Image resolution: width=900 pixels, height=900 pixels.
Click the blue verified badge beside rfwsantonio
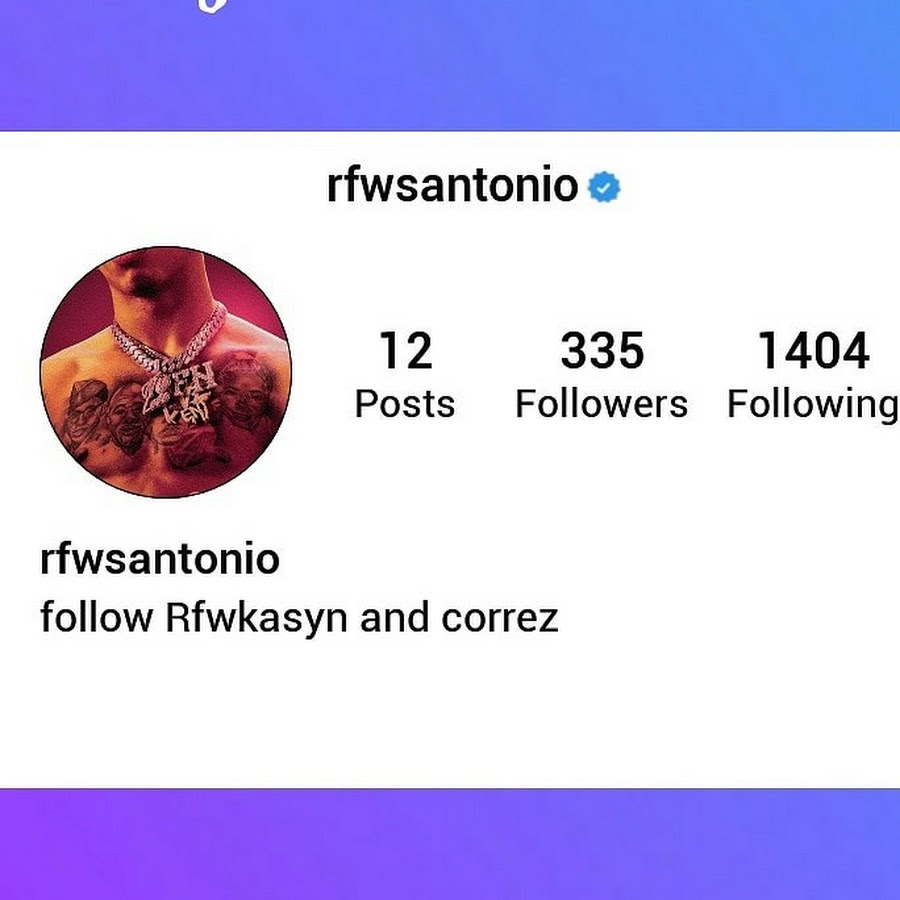(x=604, y=187)
